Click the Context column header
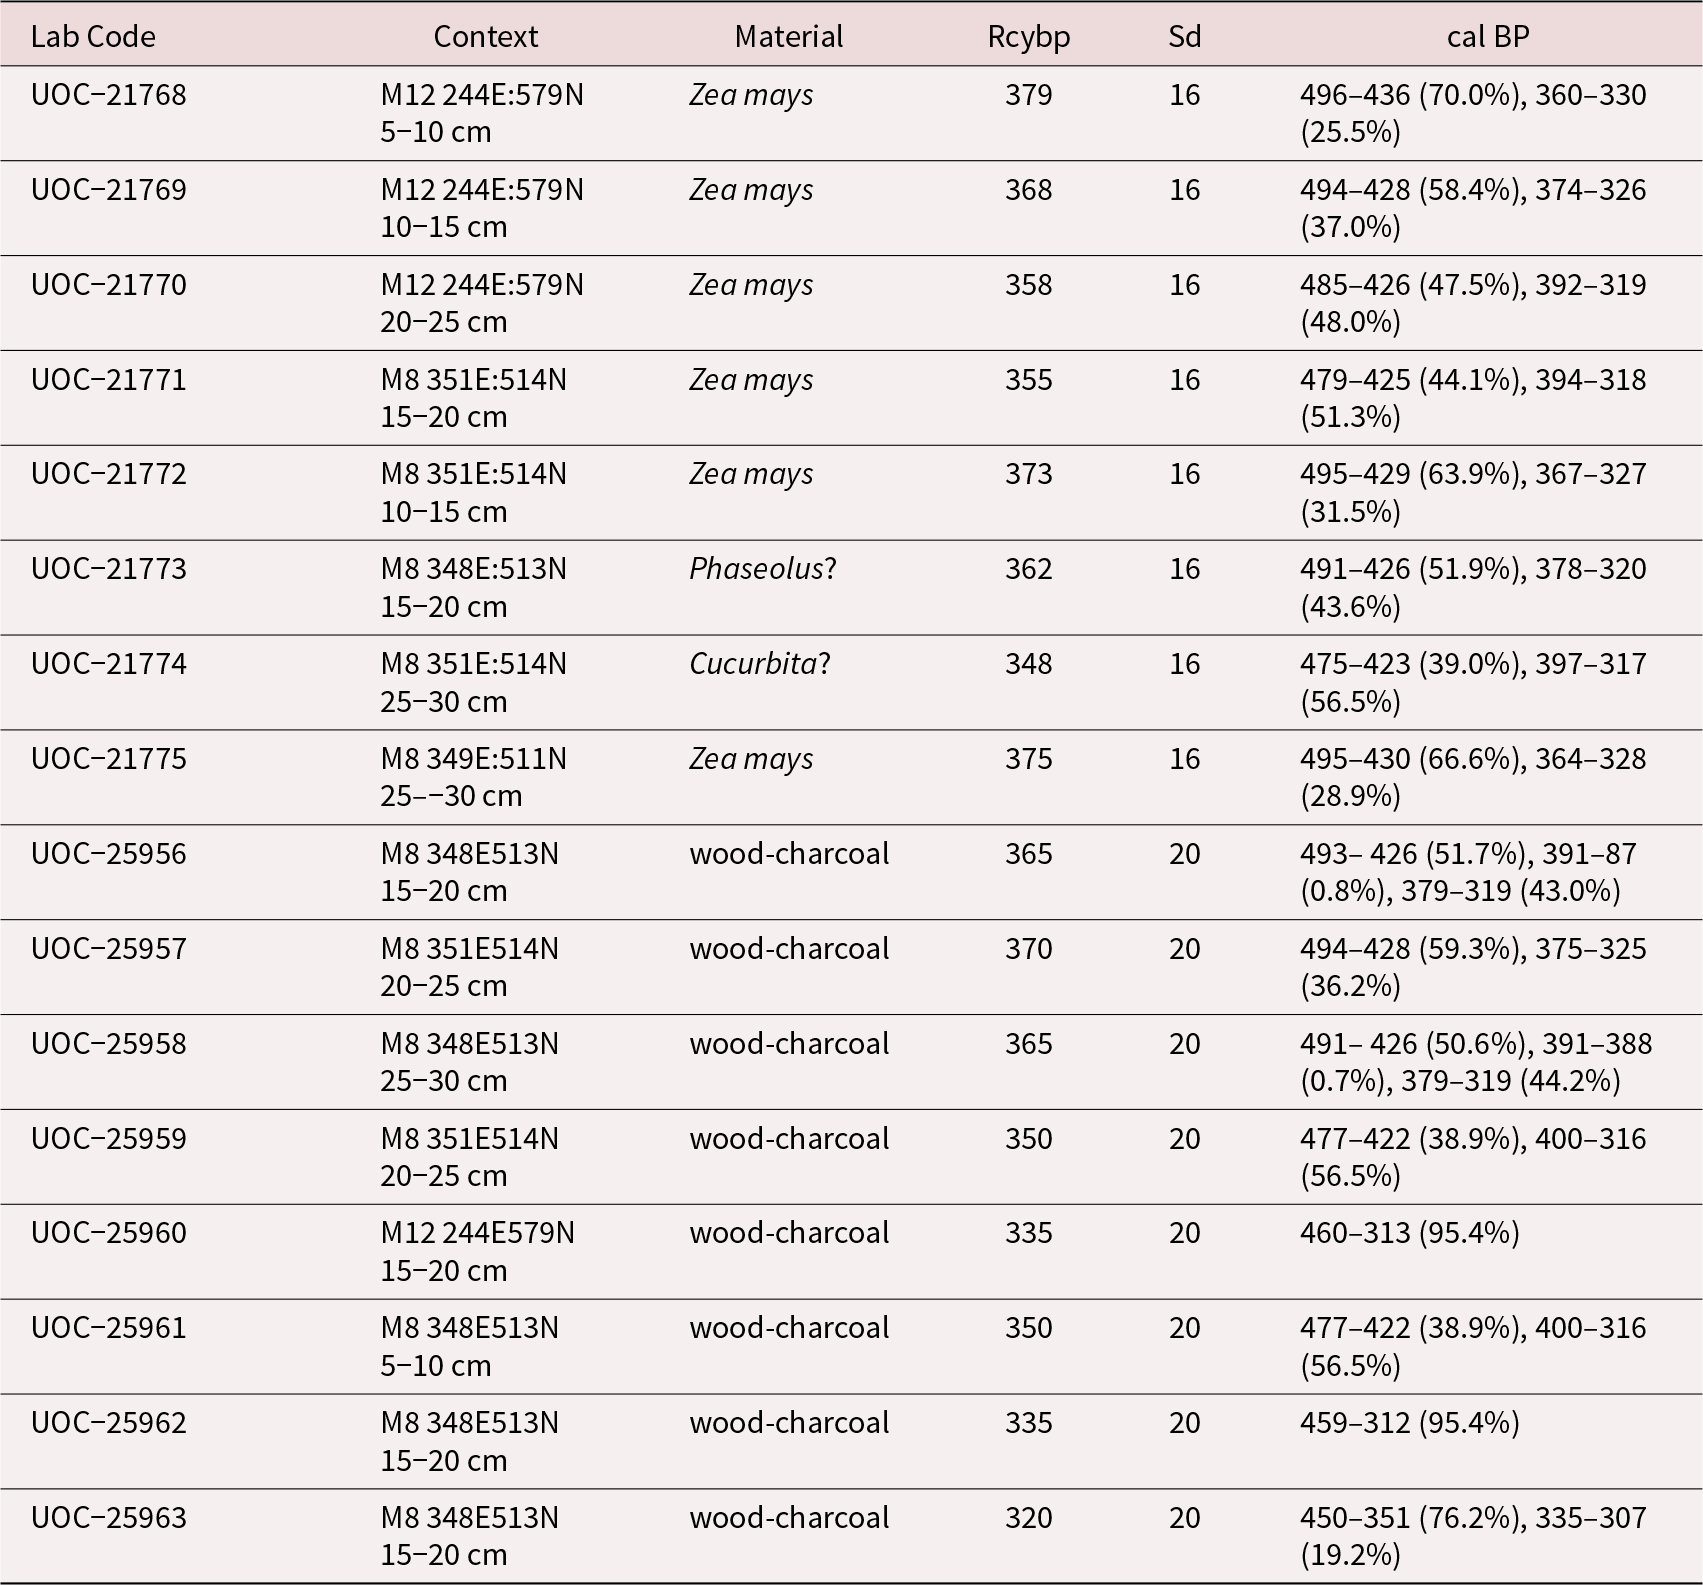The width and height of the screenshot is (1703, 1585). click(x=485, y=37)
